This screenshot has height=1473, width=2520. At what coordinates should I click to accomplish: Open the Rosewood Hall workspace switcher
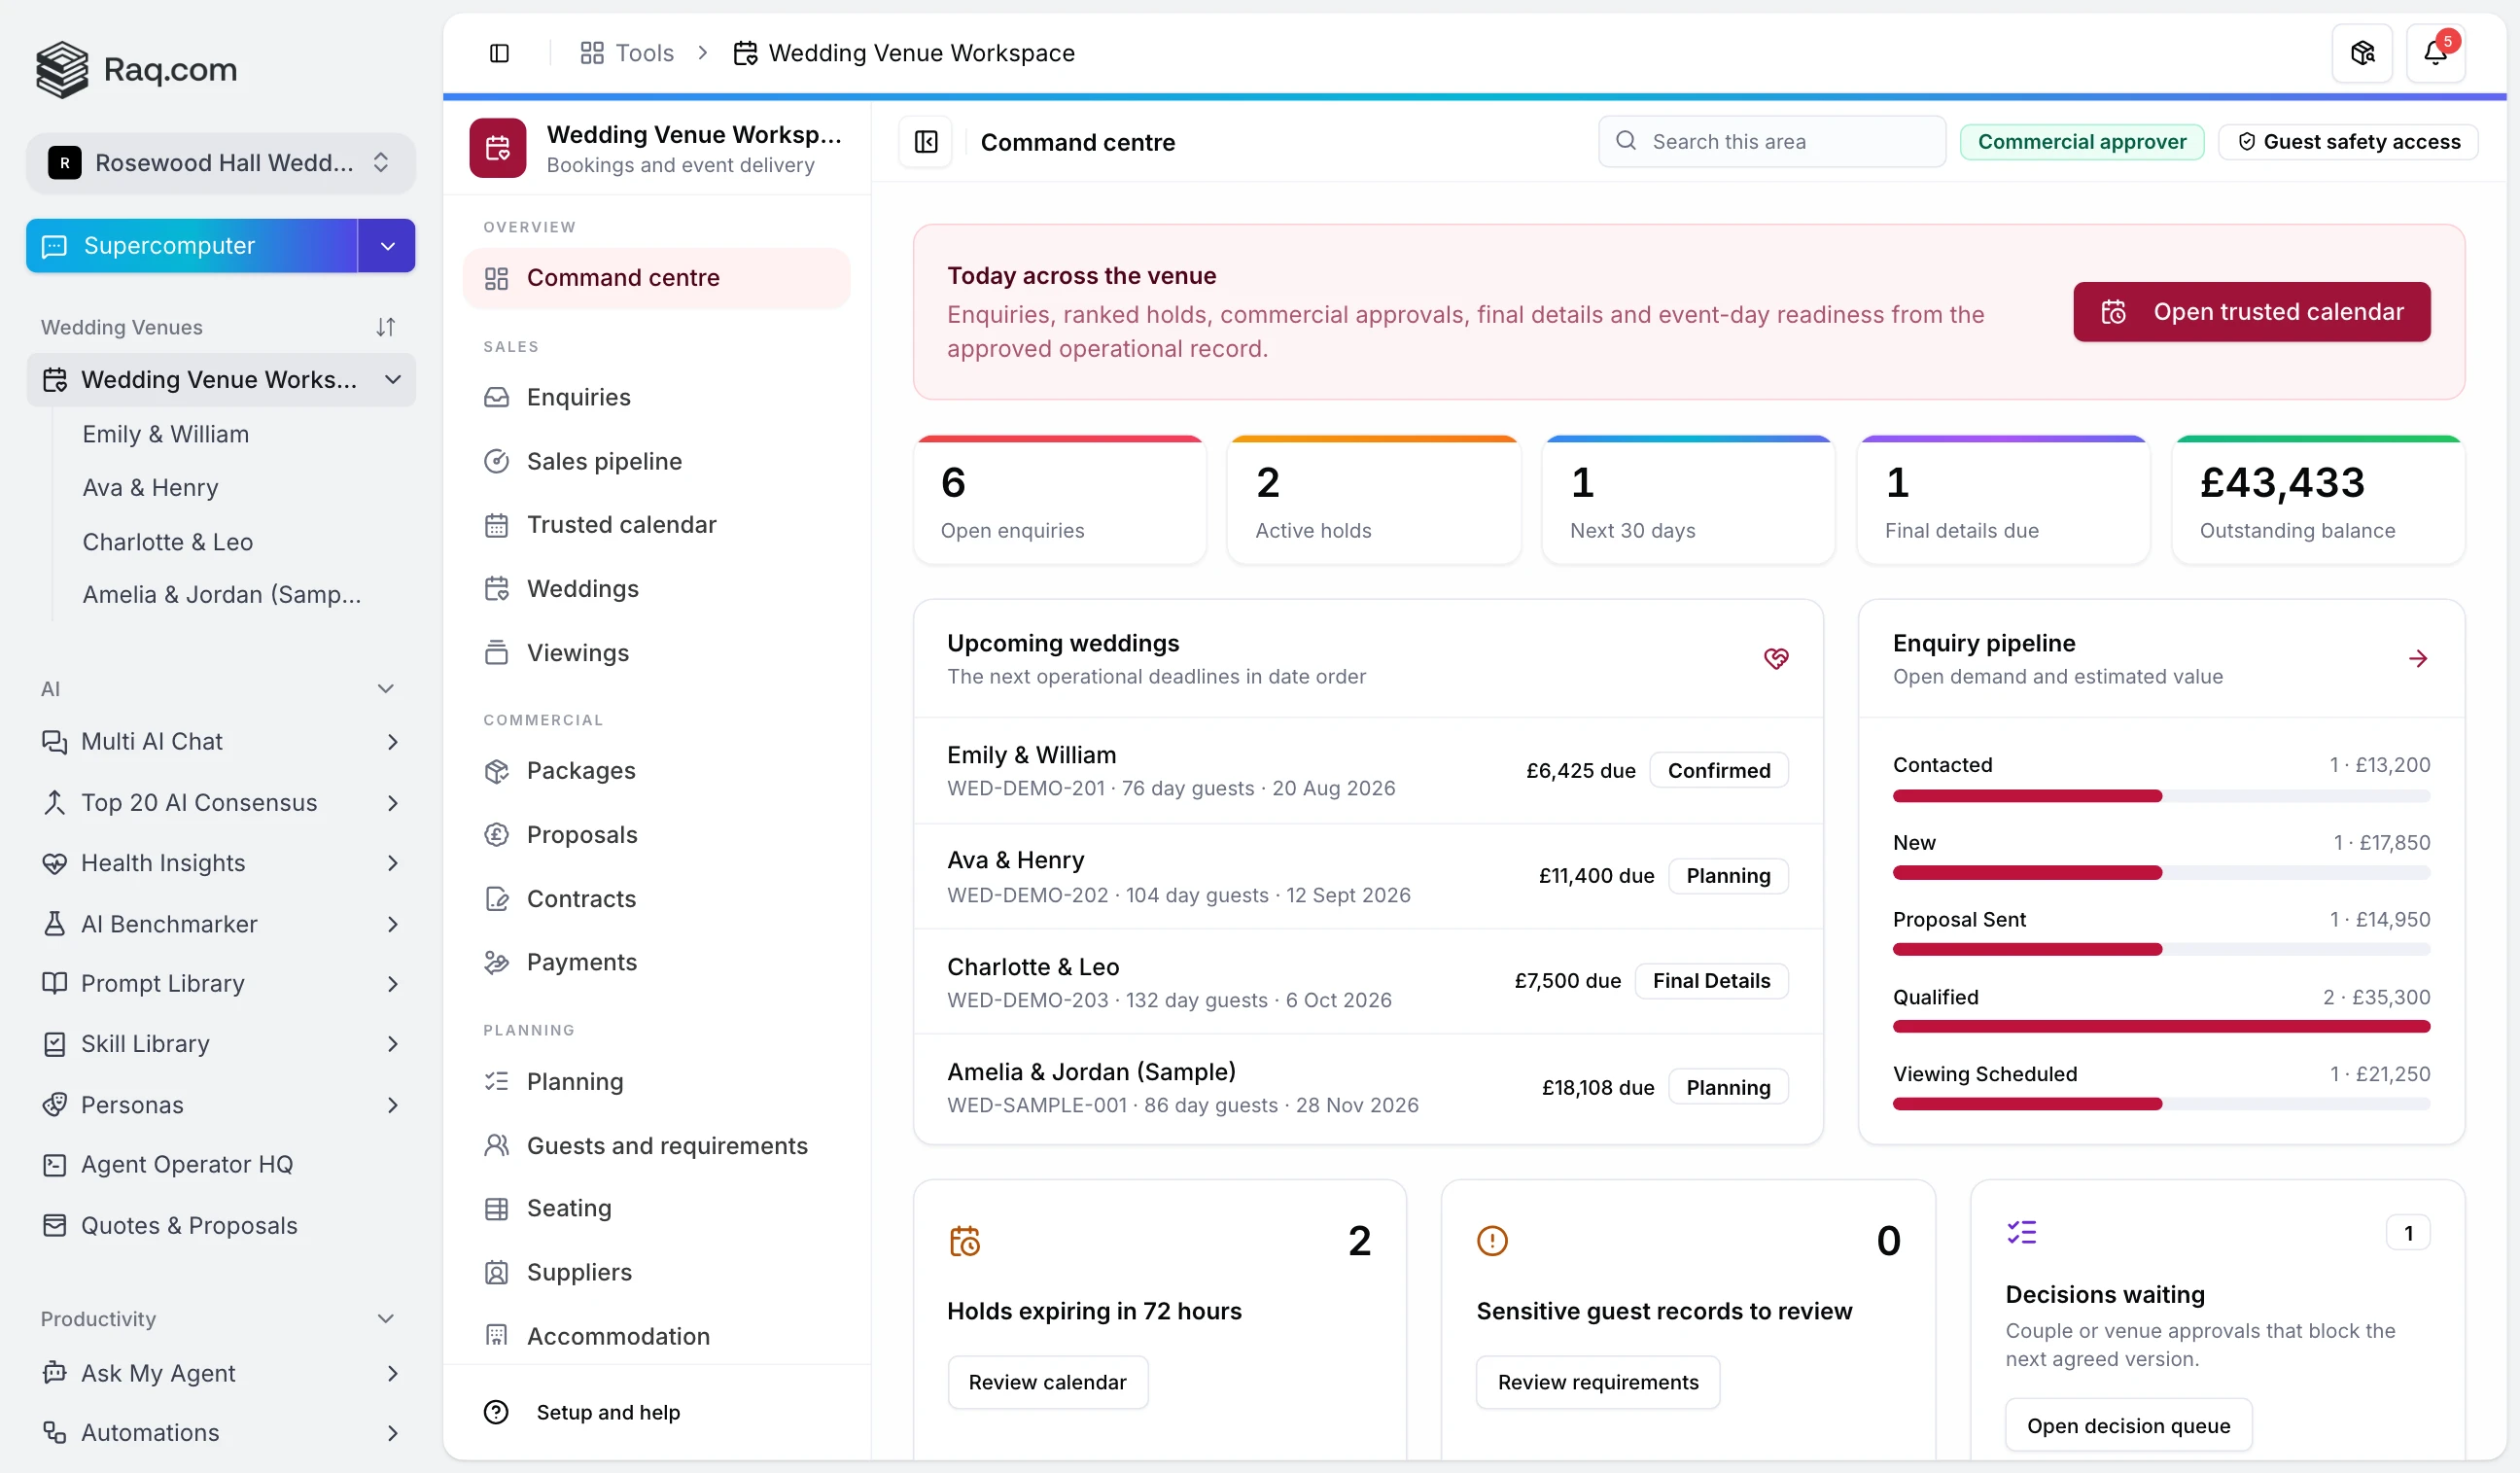coord(220,163)
